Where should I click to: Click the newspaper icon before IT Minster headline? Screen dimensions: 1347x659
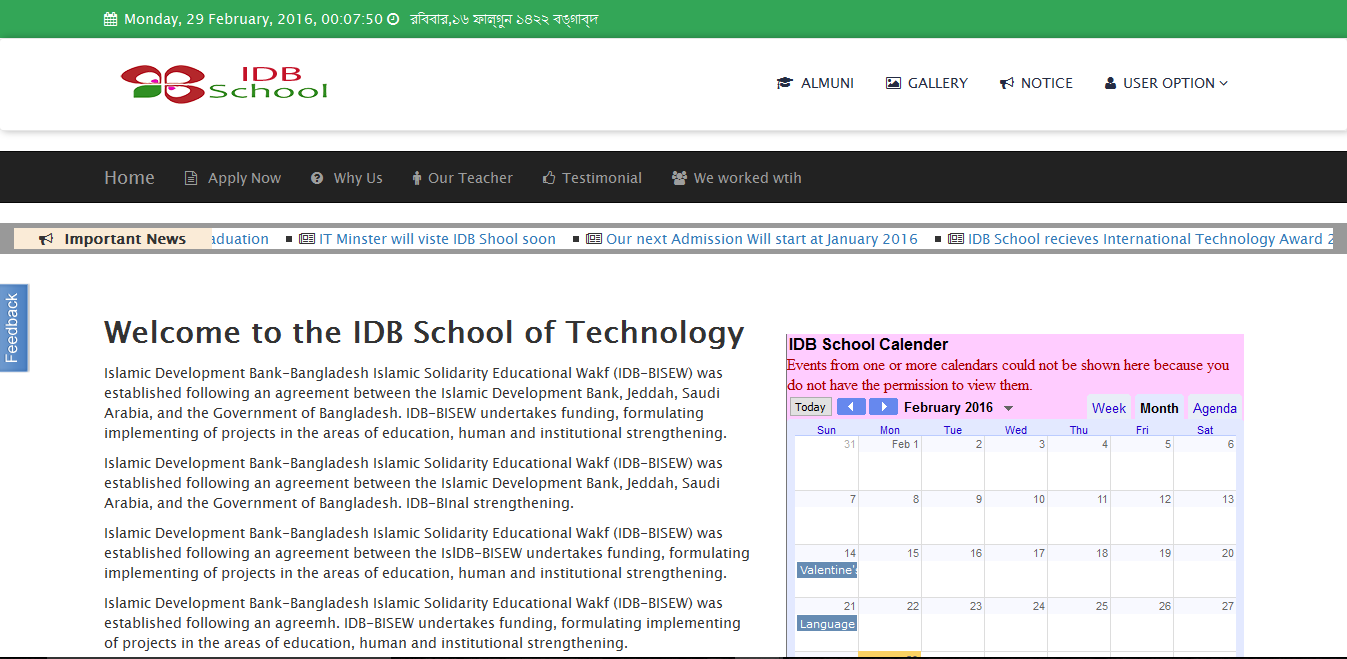[307, 239]
